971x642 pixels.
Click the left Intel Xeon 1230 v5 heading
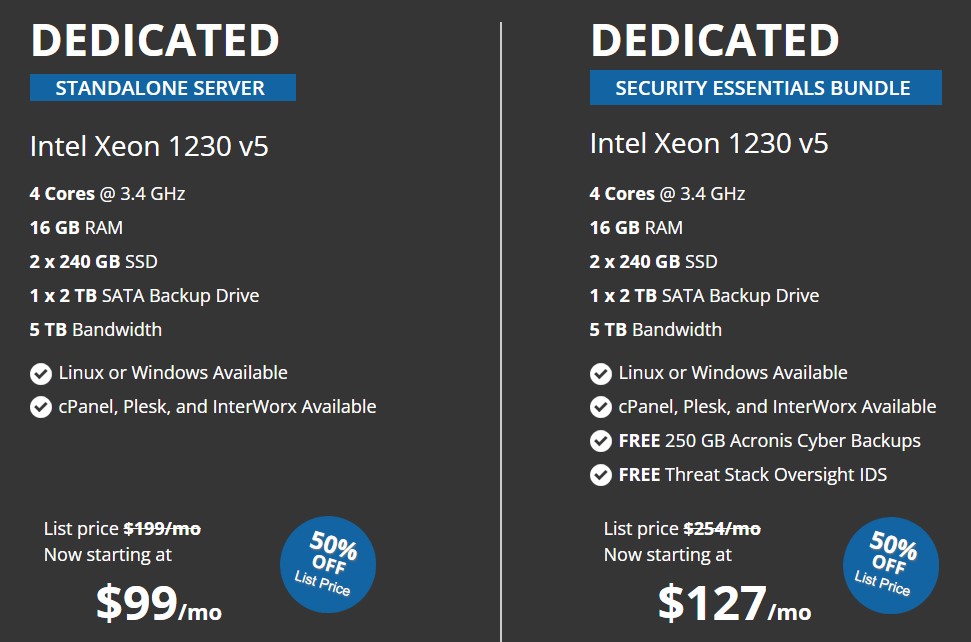[149, 147]
